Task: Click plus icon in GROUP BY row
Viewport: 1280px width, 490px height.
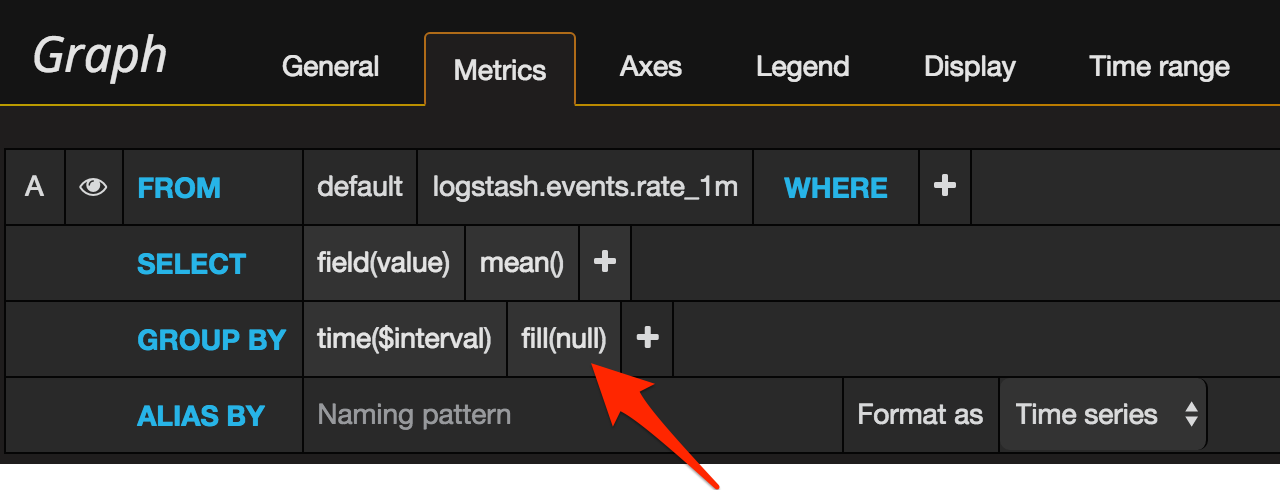Action: pyautogui.click(x=648, y=339)
